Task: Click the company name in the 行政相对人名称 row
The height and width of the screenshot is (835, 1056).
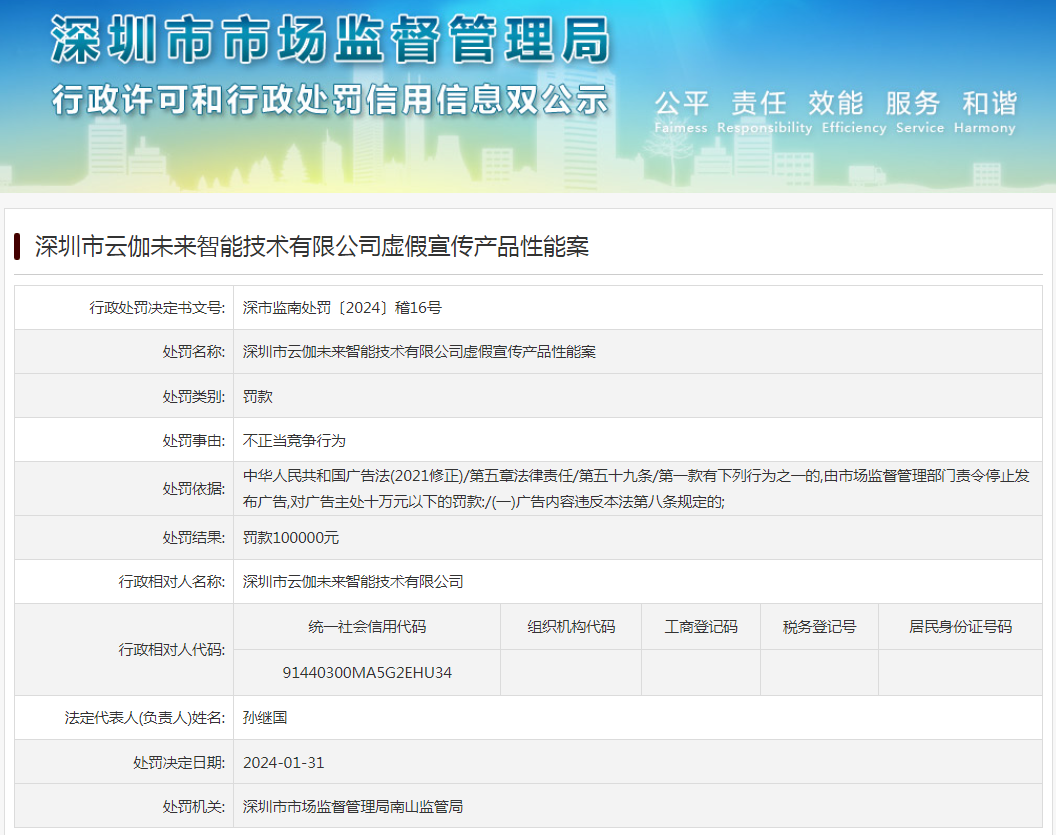Action: pos(353,581)
